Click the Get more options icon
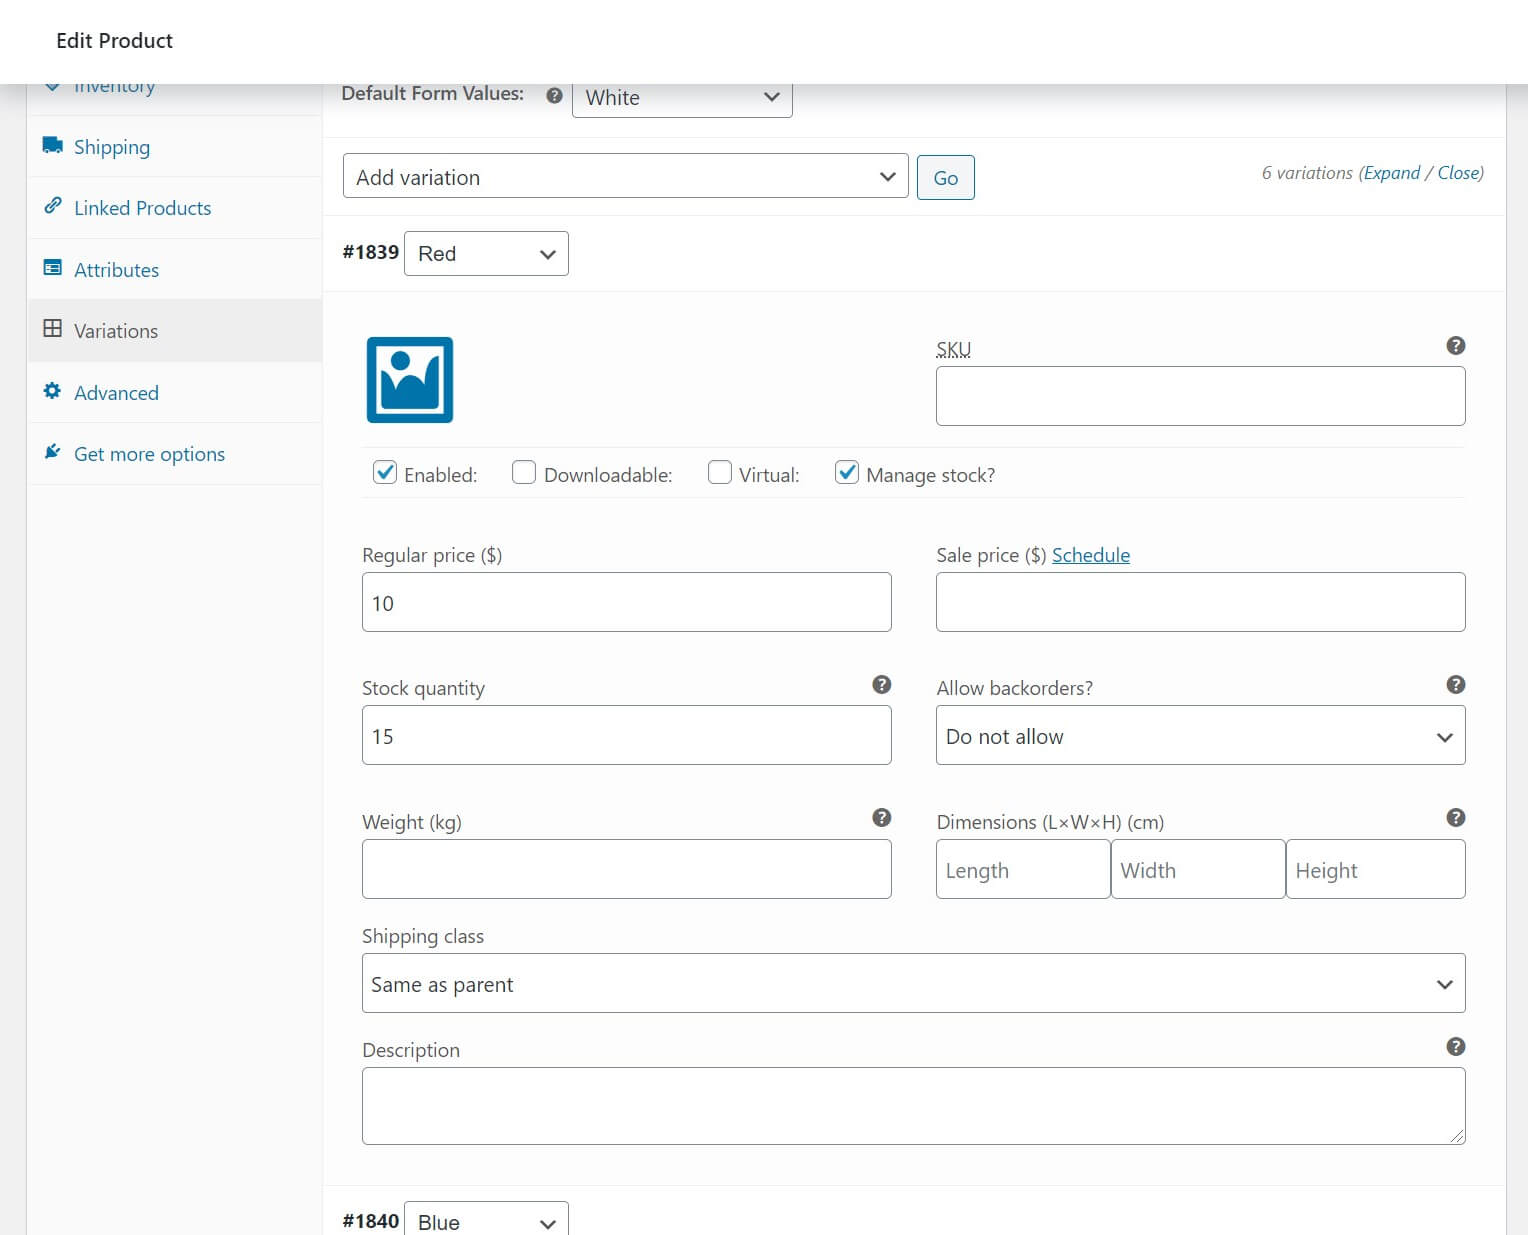The width and height of the screenshot is (1528, 1235). 53,452
